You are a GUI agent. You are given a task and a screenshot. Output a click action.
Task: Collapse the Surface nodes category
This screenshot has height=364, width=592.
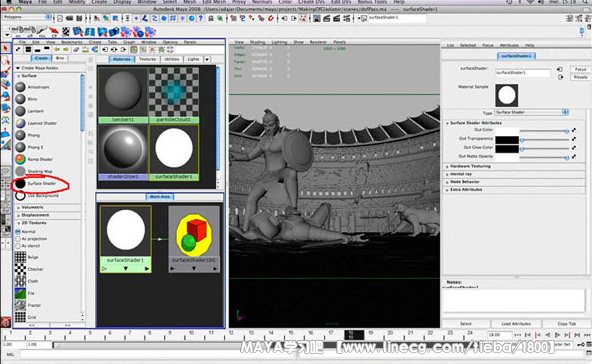[x=18, y=76]
